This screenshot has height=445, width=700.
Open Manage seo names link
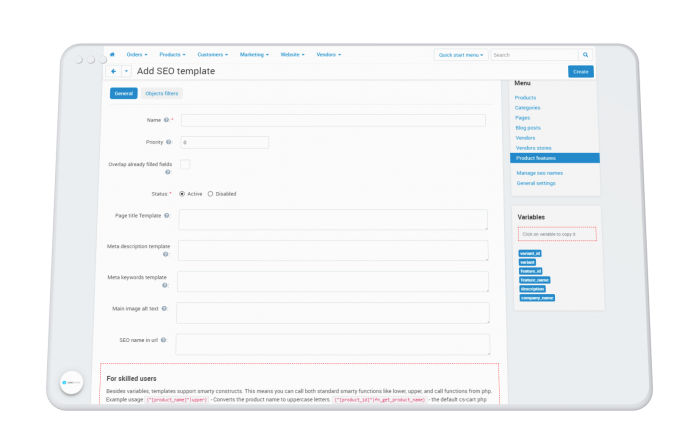click(x=539, y=173)
